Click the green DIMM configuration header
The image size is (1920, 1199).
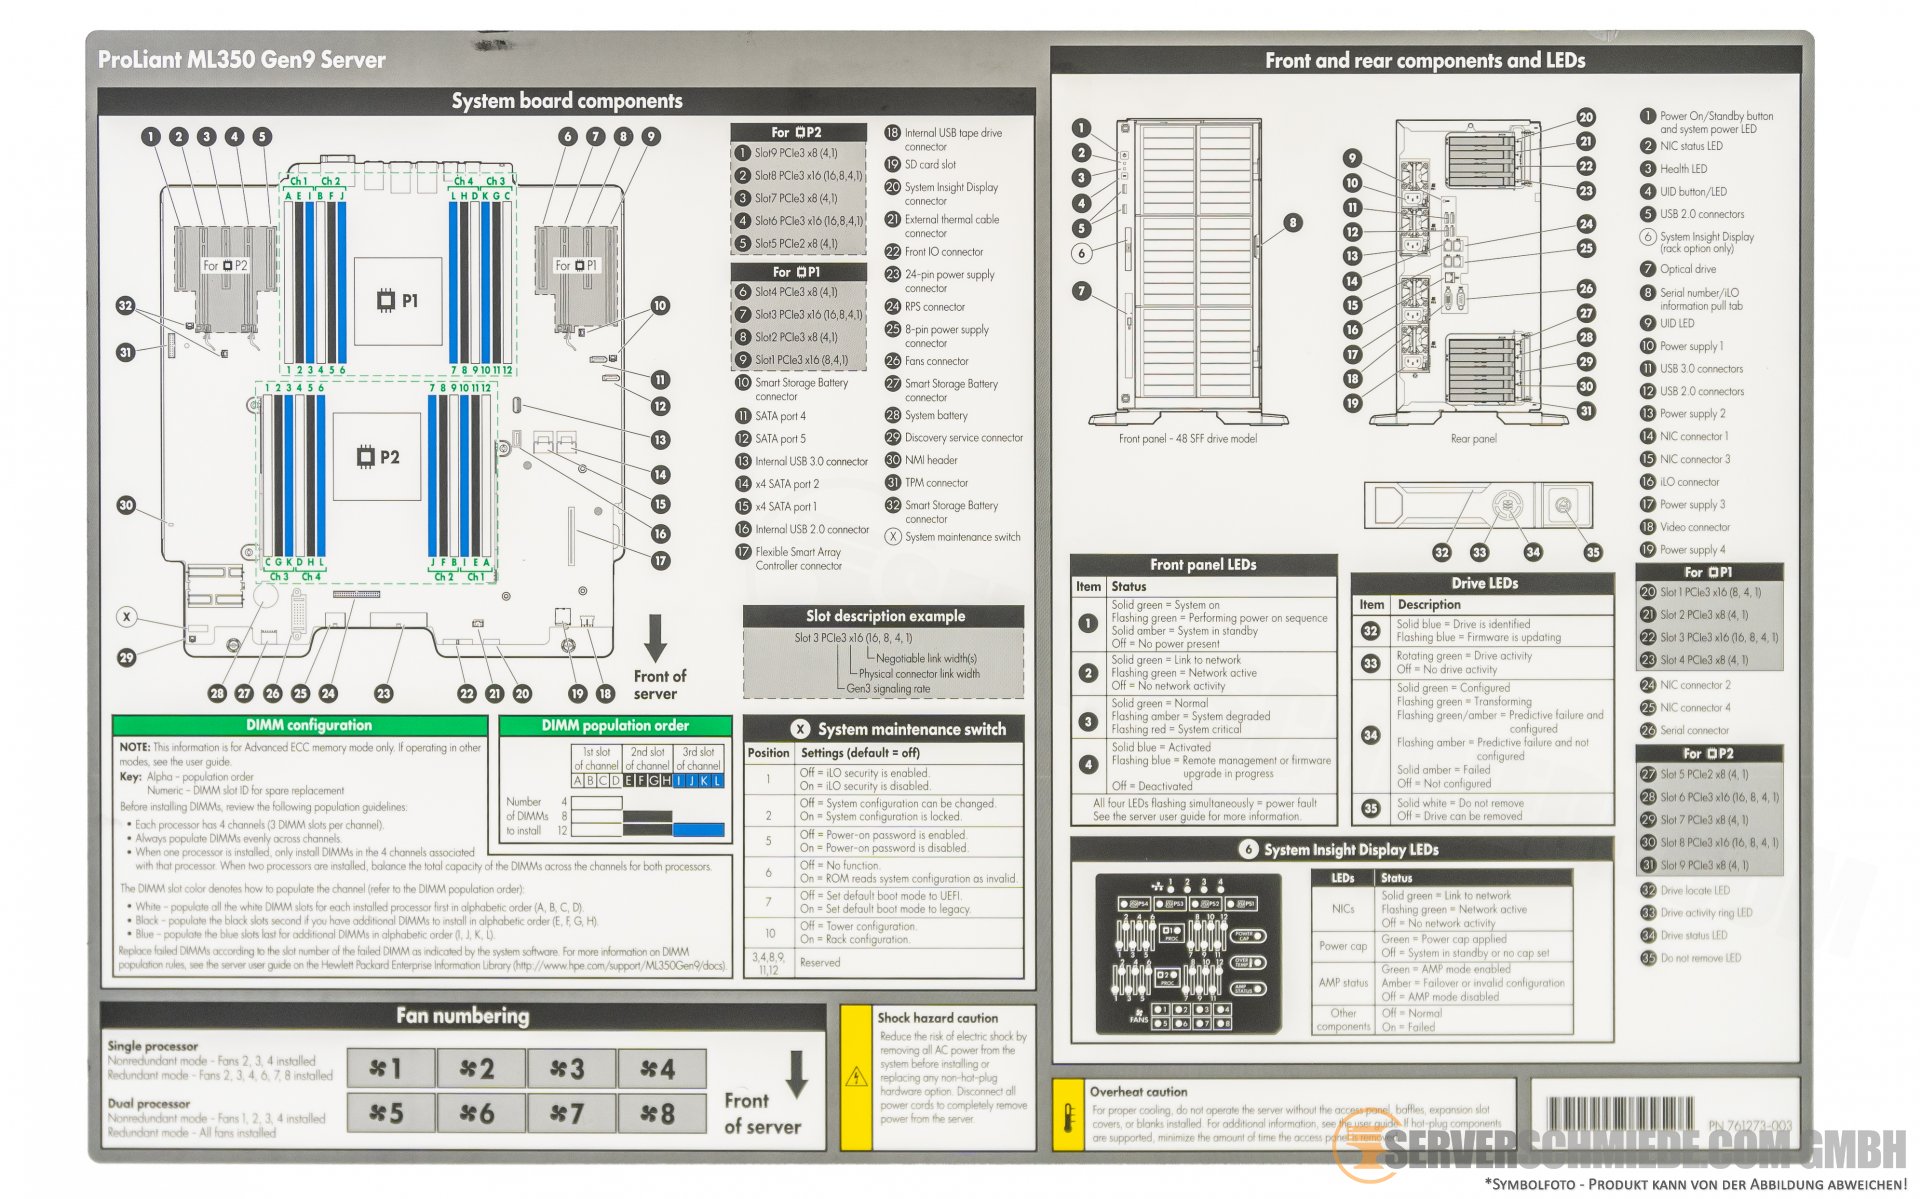click(x=308, y=725)
